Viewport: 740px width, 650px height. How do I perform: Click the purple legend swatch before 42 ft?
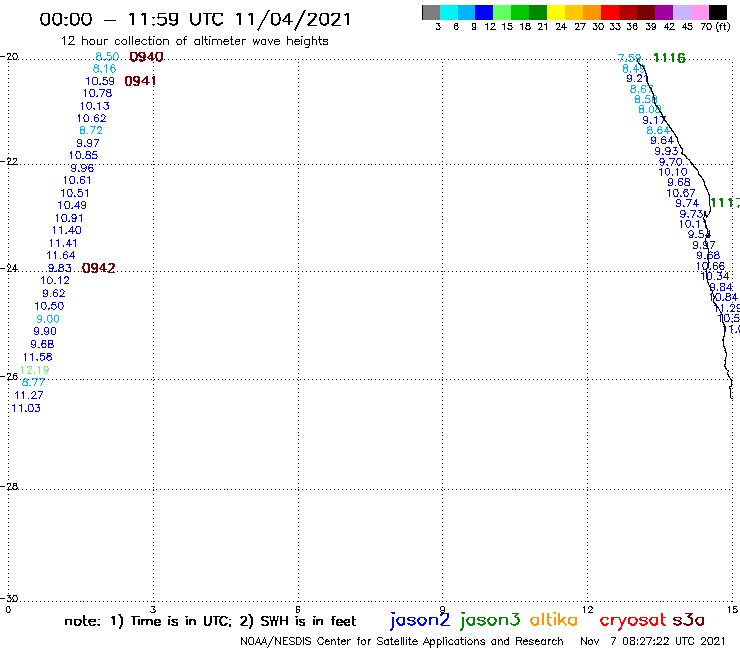point(664,13)
